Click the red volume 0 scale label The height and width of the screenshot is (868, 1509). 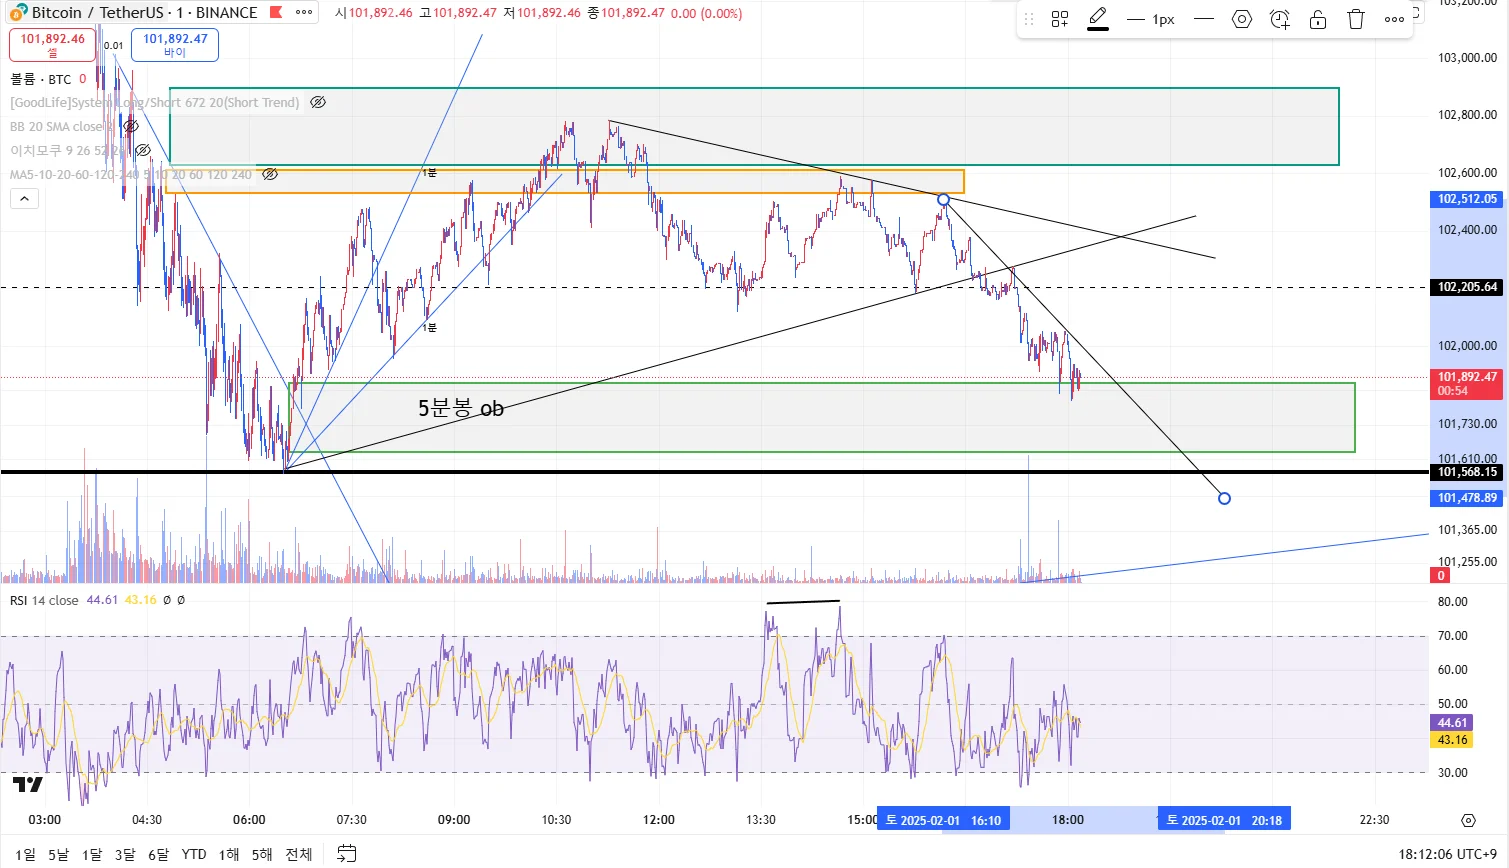(x=1441, y=575)
